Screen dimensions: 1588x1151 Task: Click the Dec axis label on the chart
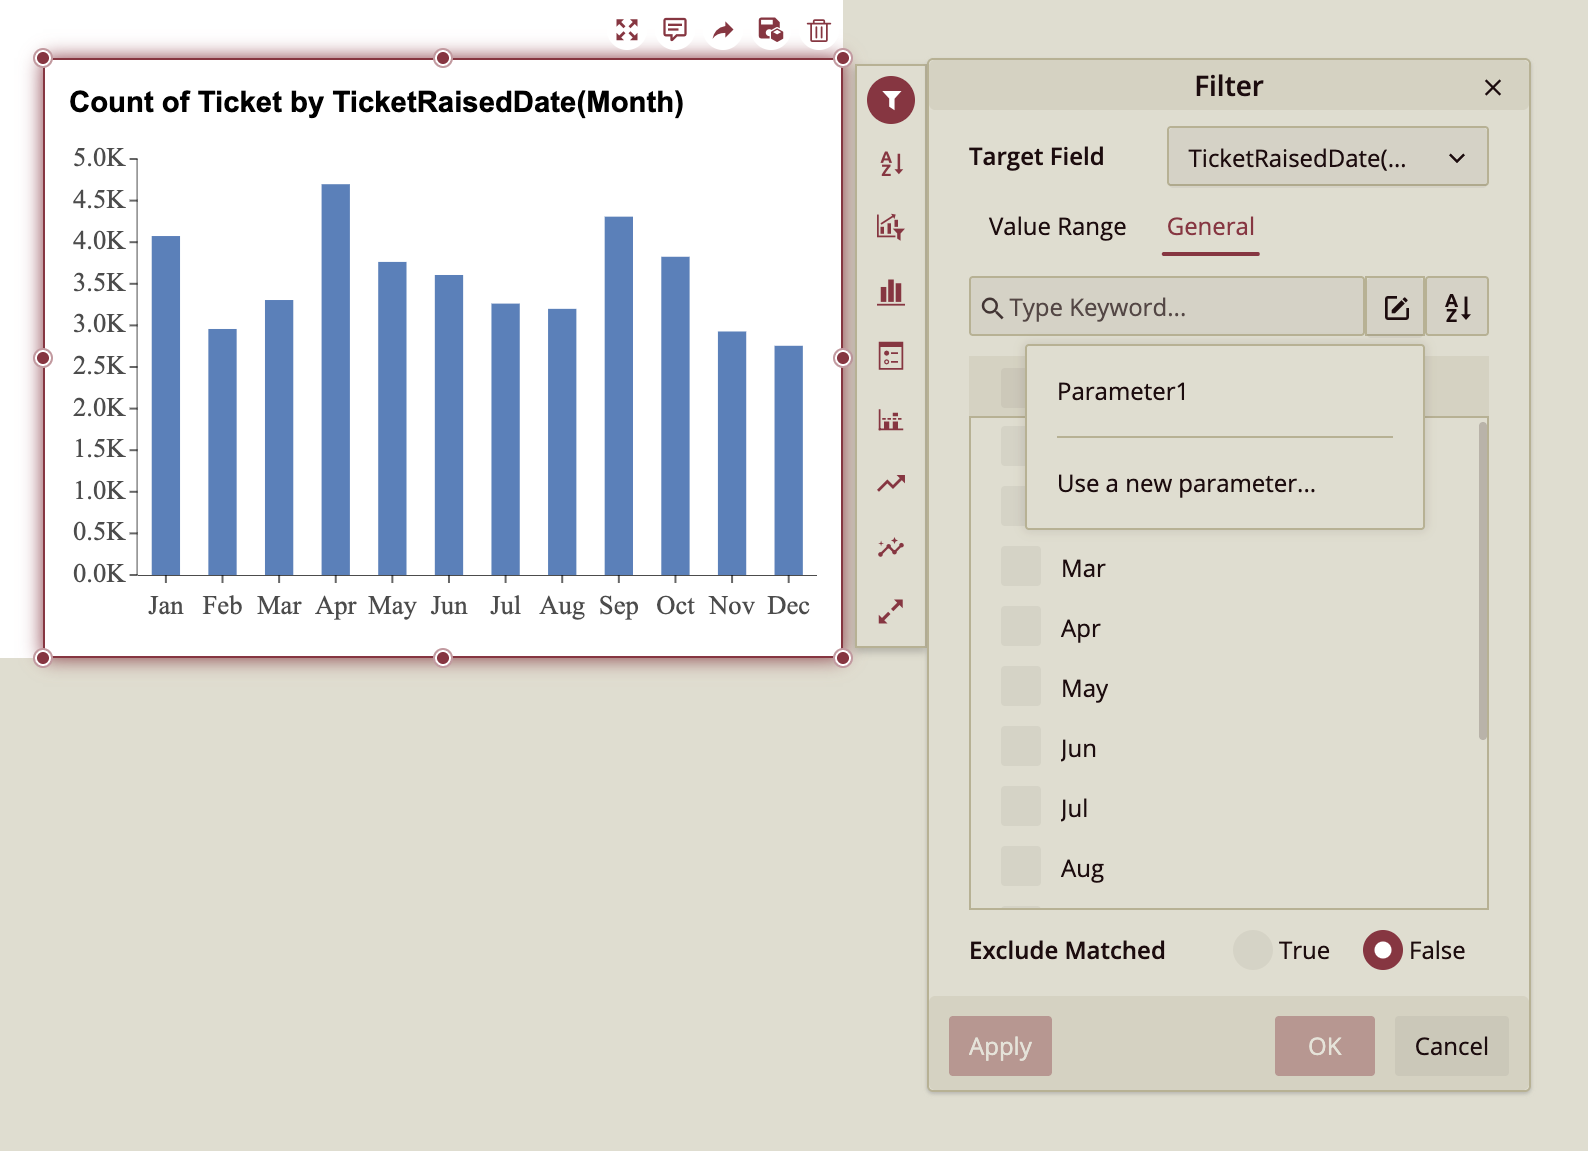click(788, 606)
